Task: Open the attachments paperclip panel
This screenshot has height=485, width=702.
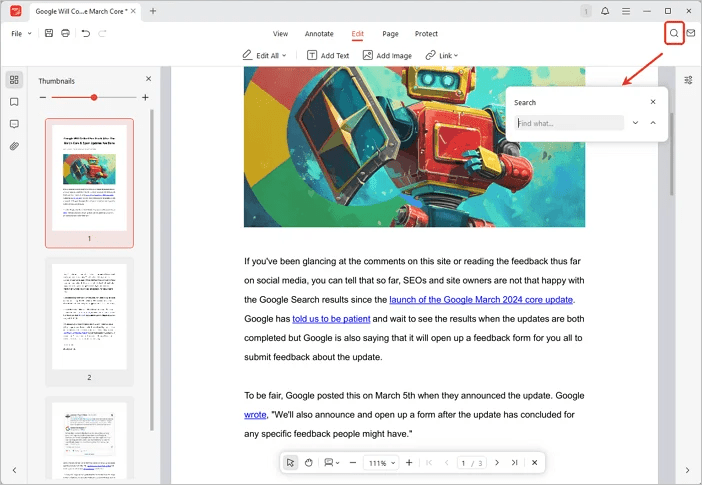Action: click(14, 146)
